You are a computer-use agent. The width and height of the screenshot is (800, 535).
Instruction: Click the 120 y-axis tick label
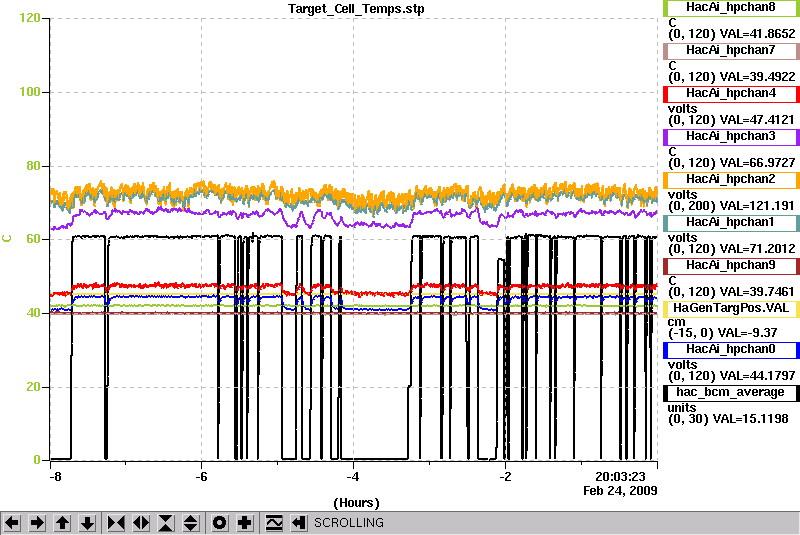coord(30,18)
